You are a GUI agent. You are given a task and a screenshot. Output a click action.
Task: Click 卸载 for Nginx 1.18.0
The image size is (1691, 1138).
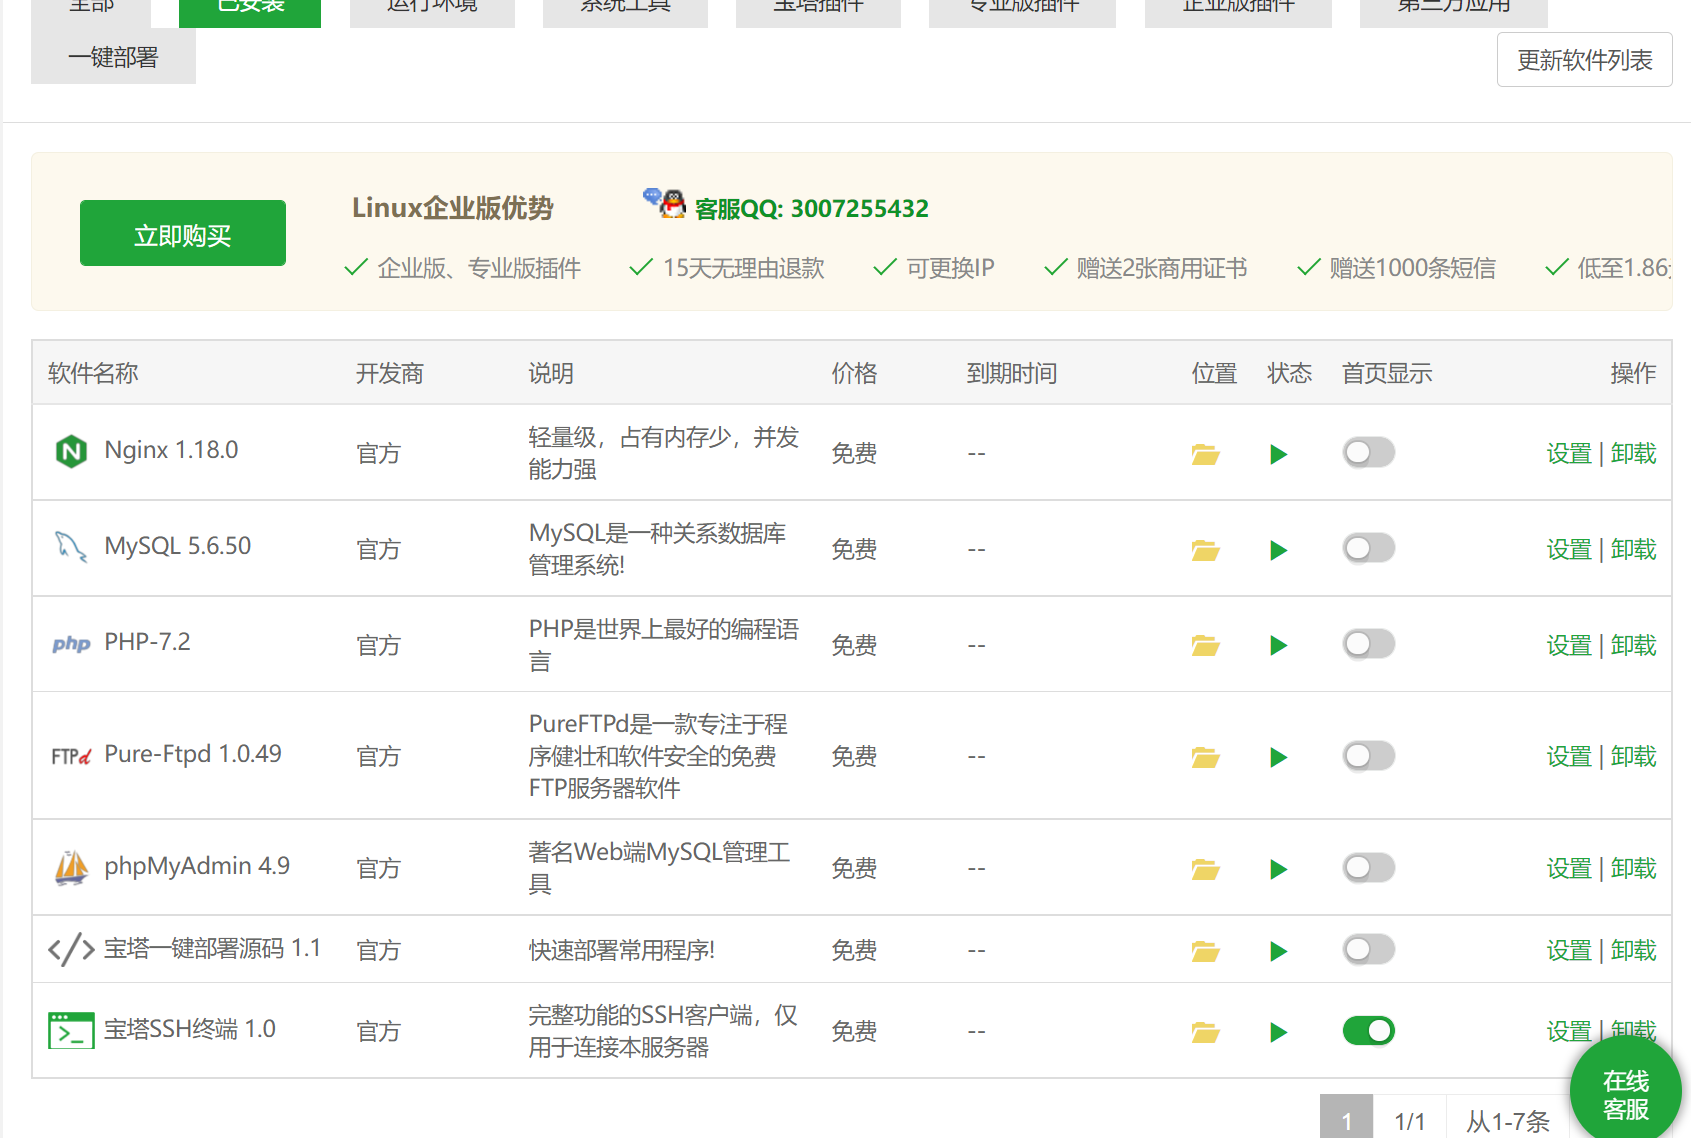tap(1634, 454)
